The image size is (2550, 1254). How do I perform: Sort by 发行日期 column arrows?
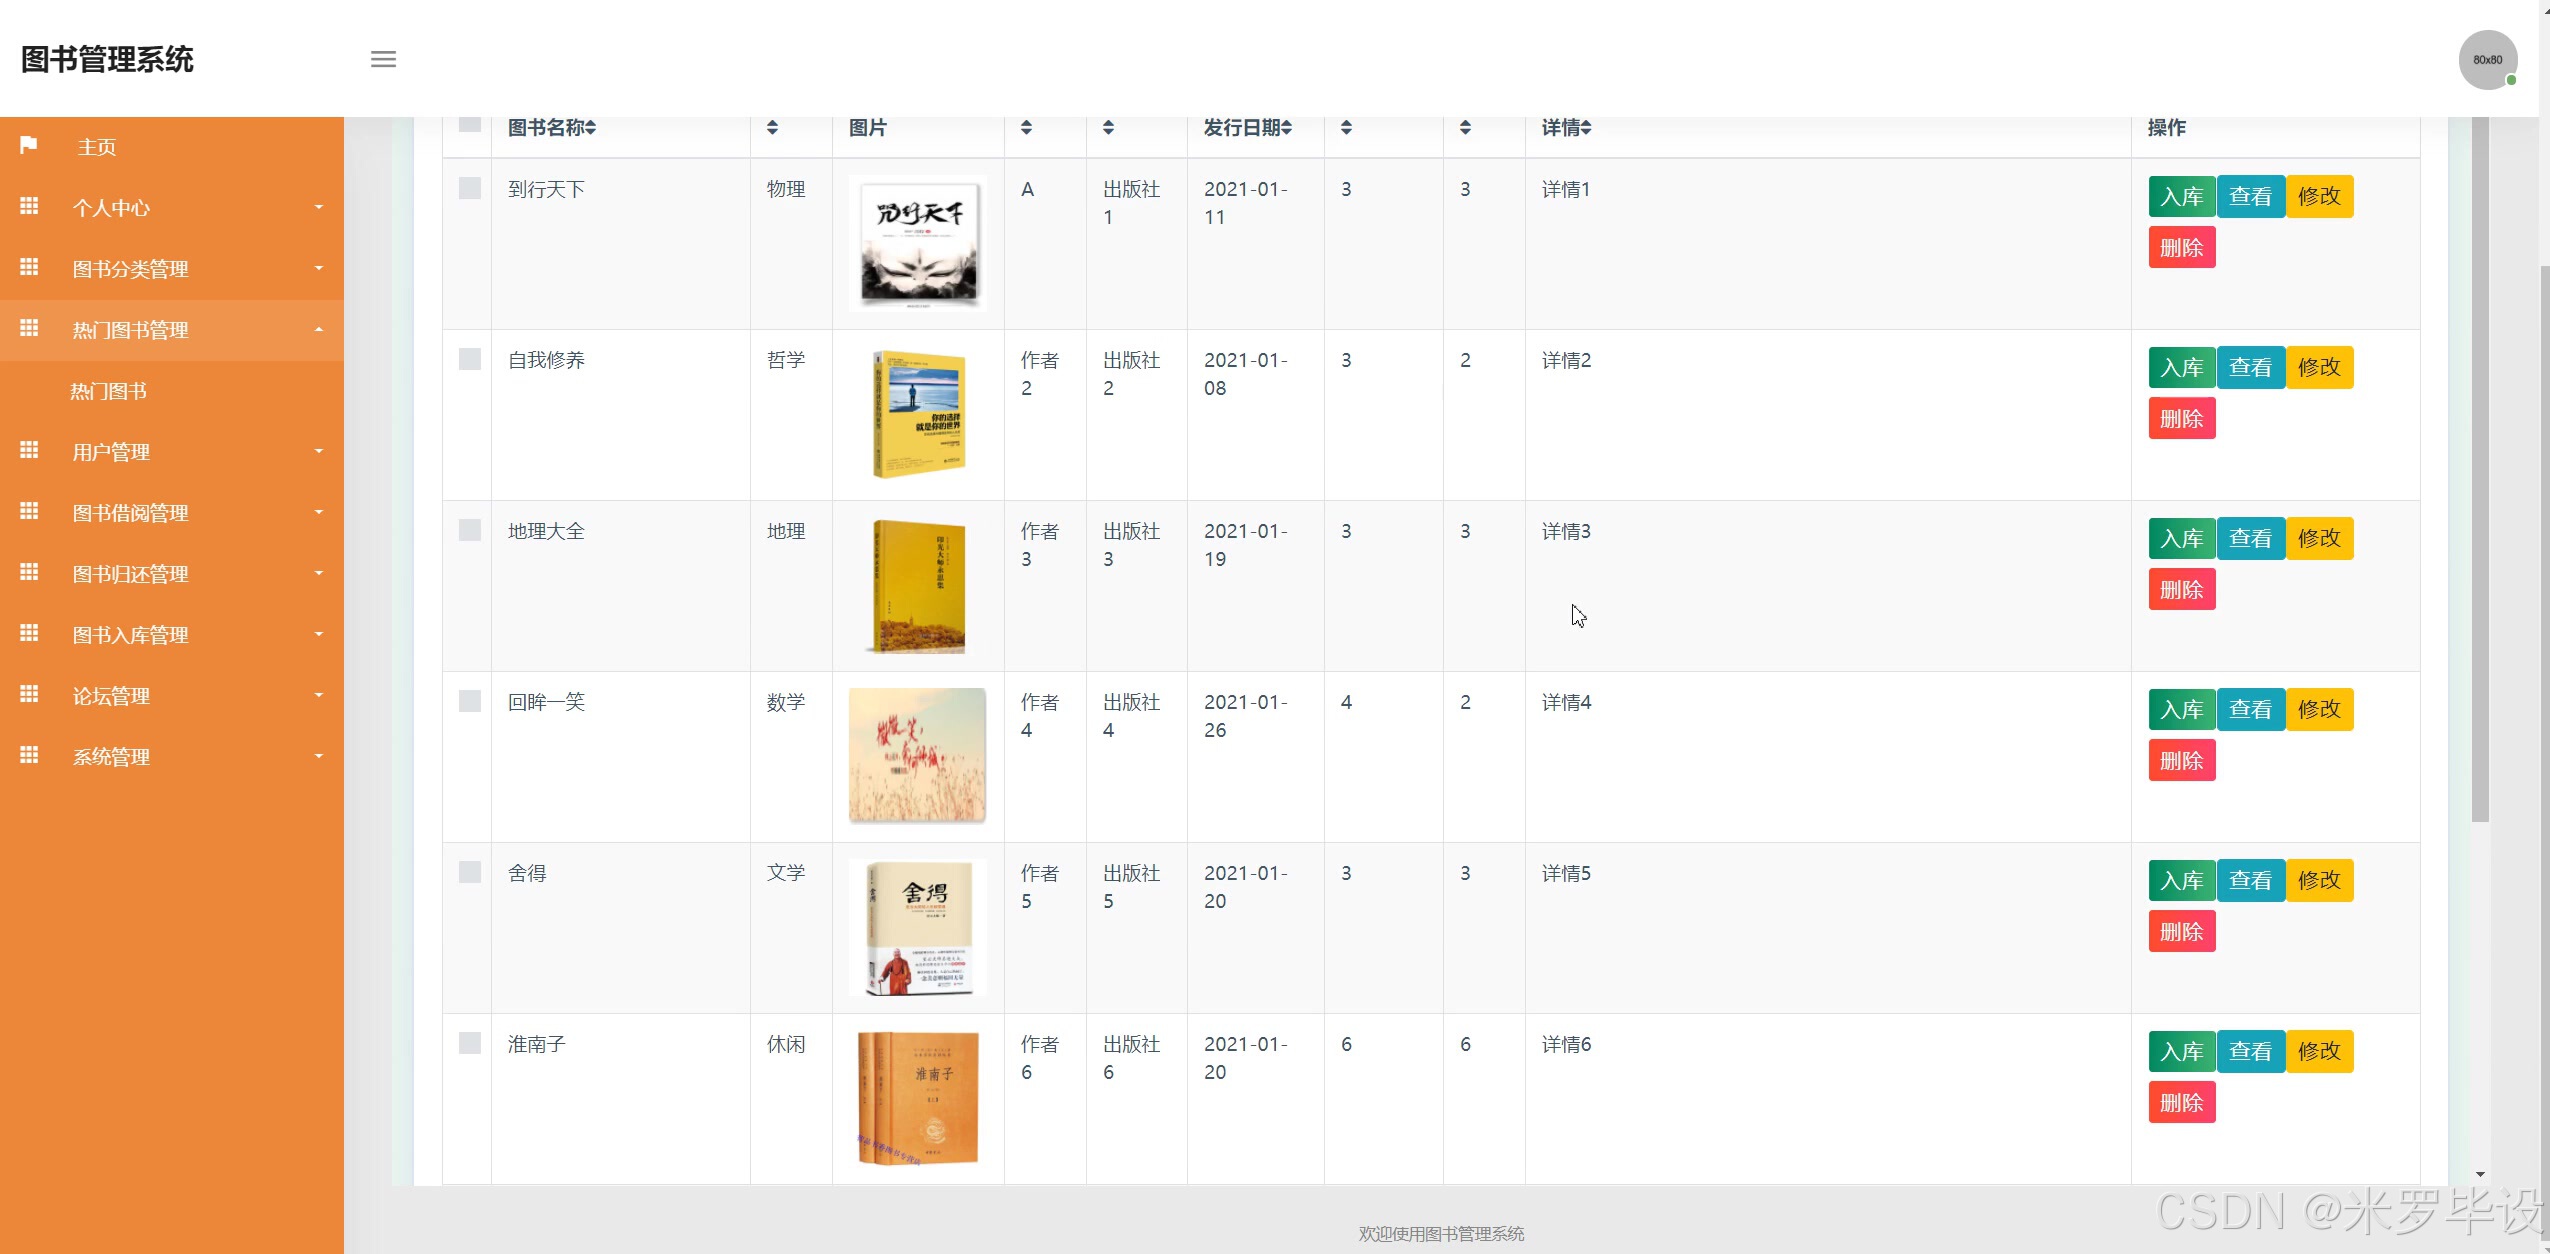(x=1287, y=128)
